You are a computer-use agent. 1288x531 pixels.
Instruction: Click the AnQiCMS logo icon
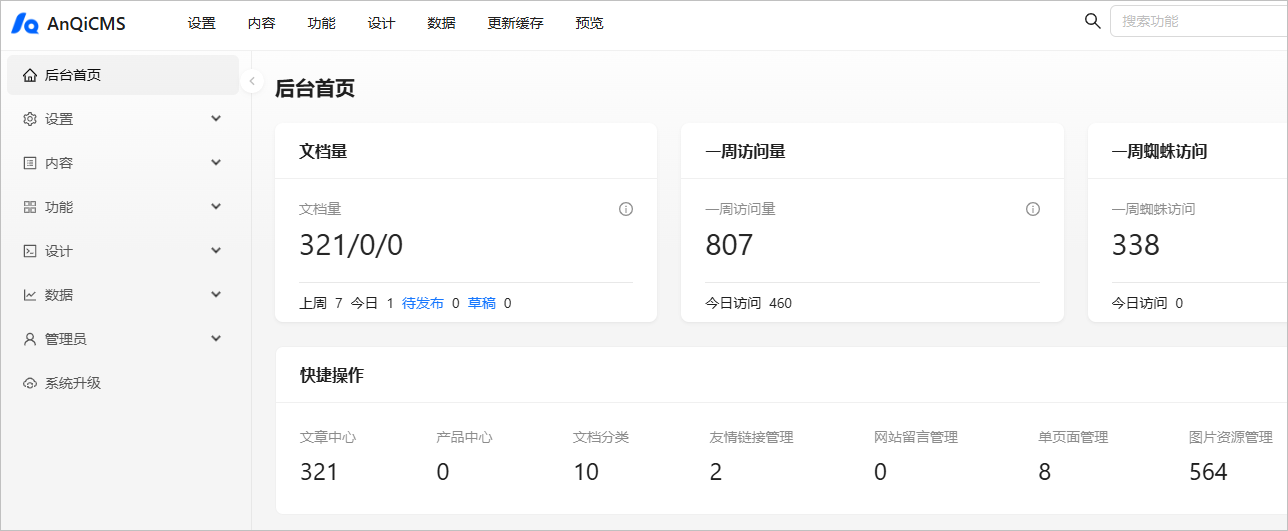25,23
